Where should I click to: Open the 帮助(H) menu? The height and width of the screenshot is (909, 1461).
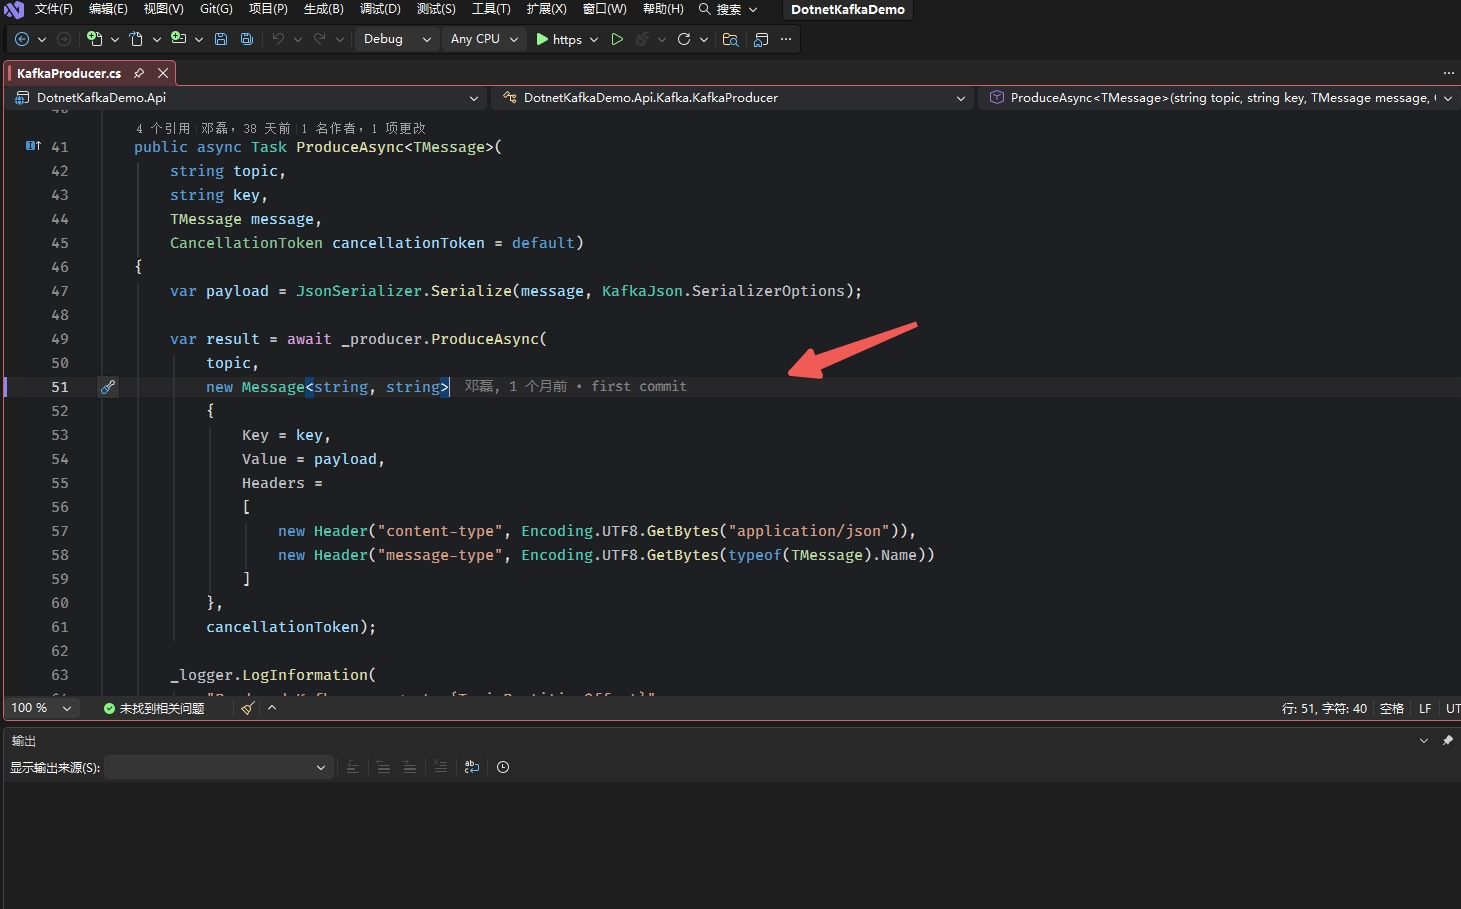663,9
